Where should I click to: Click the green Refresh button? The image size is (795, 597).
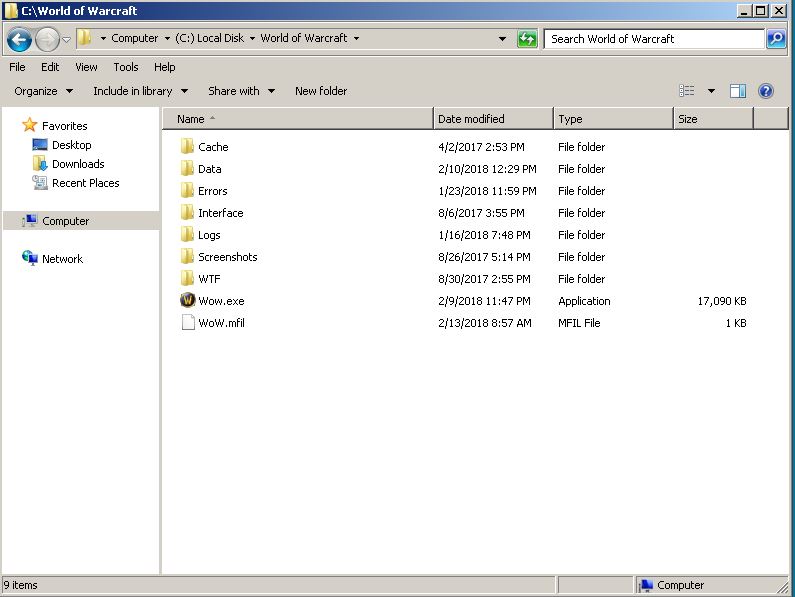527,39
